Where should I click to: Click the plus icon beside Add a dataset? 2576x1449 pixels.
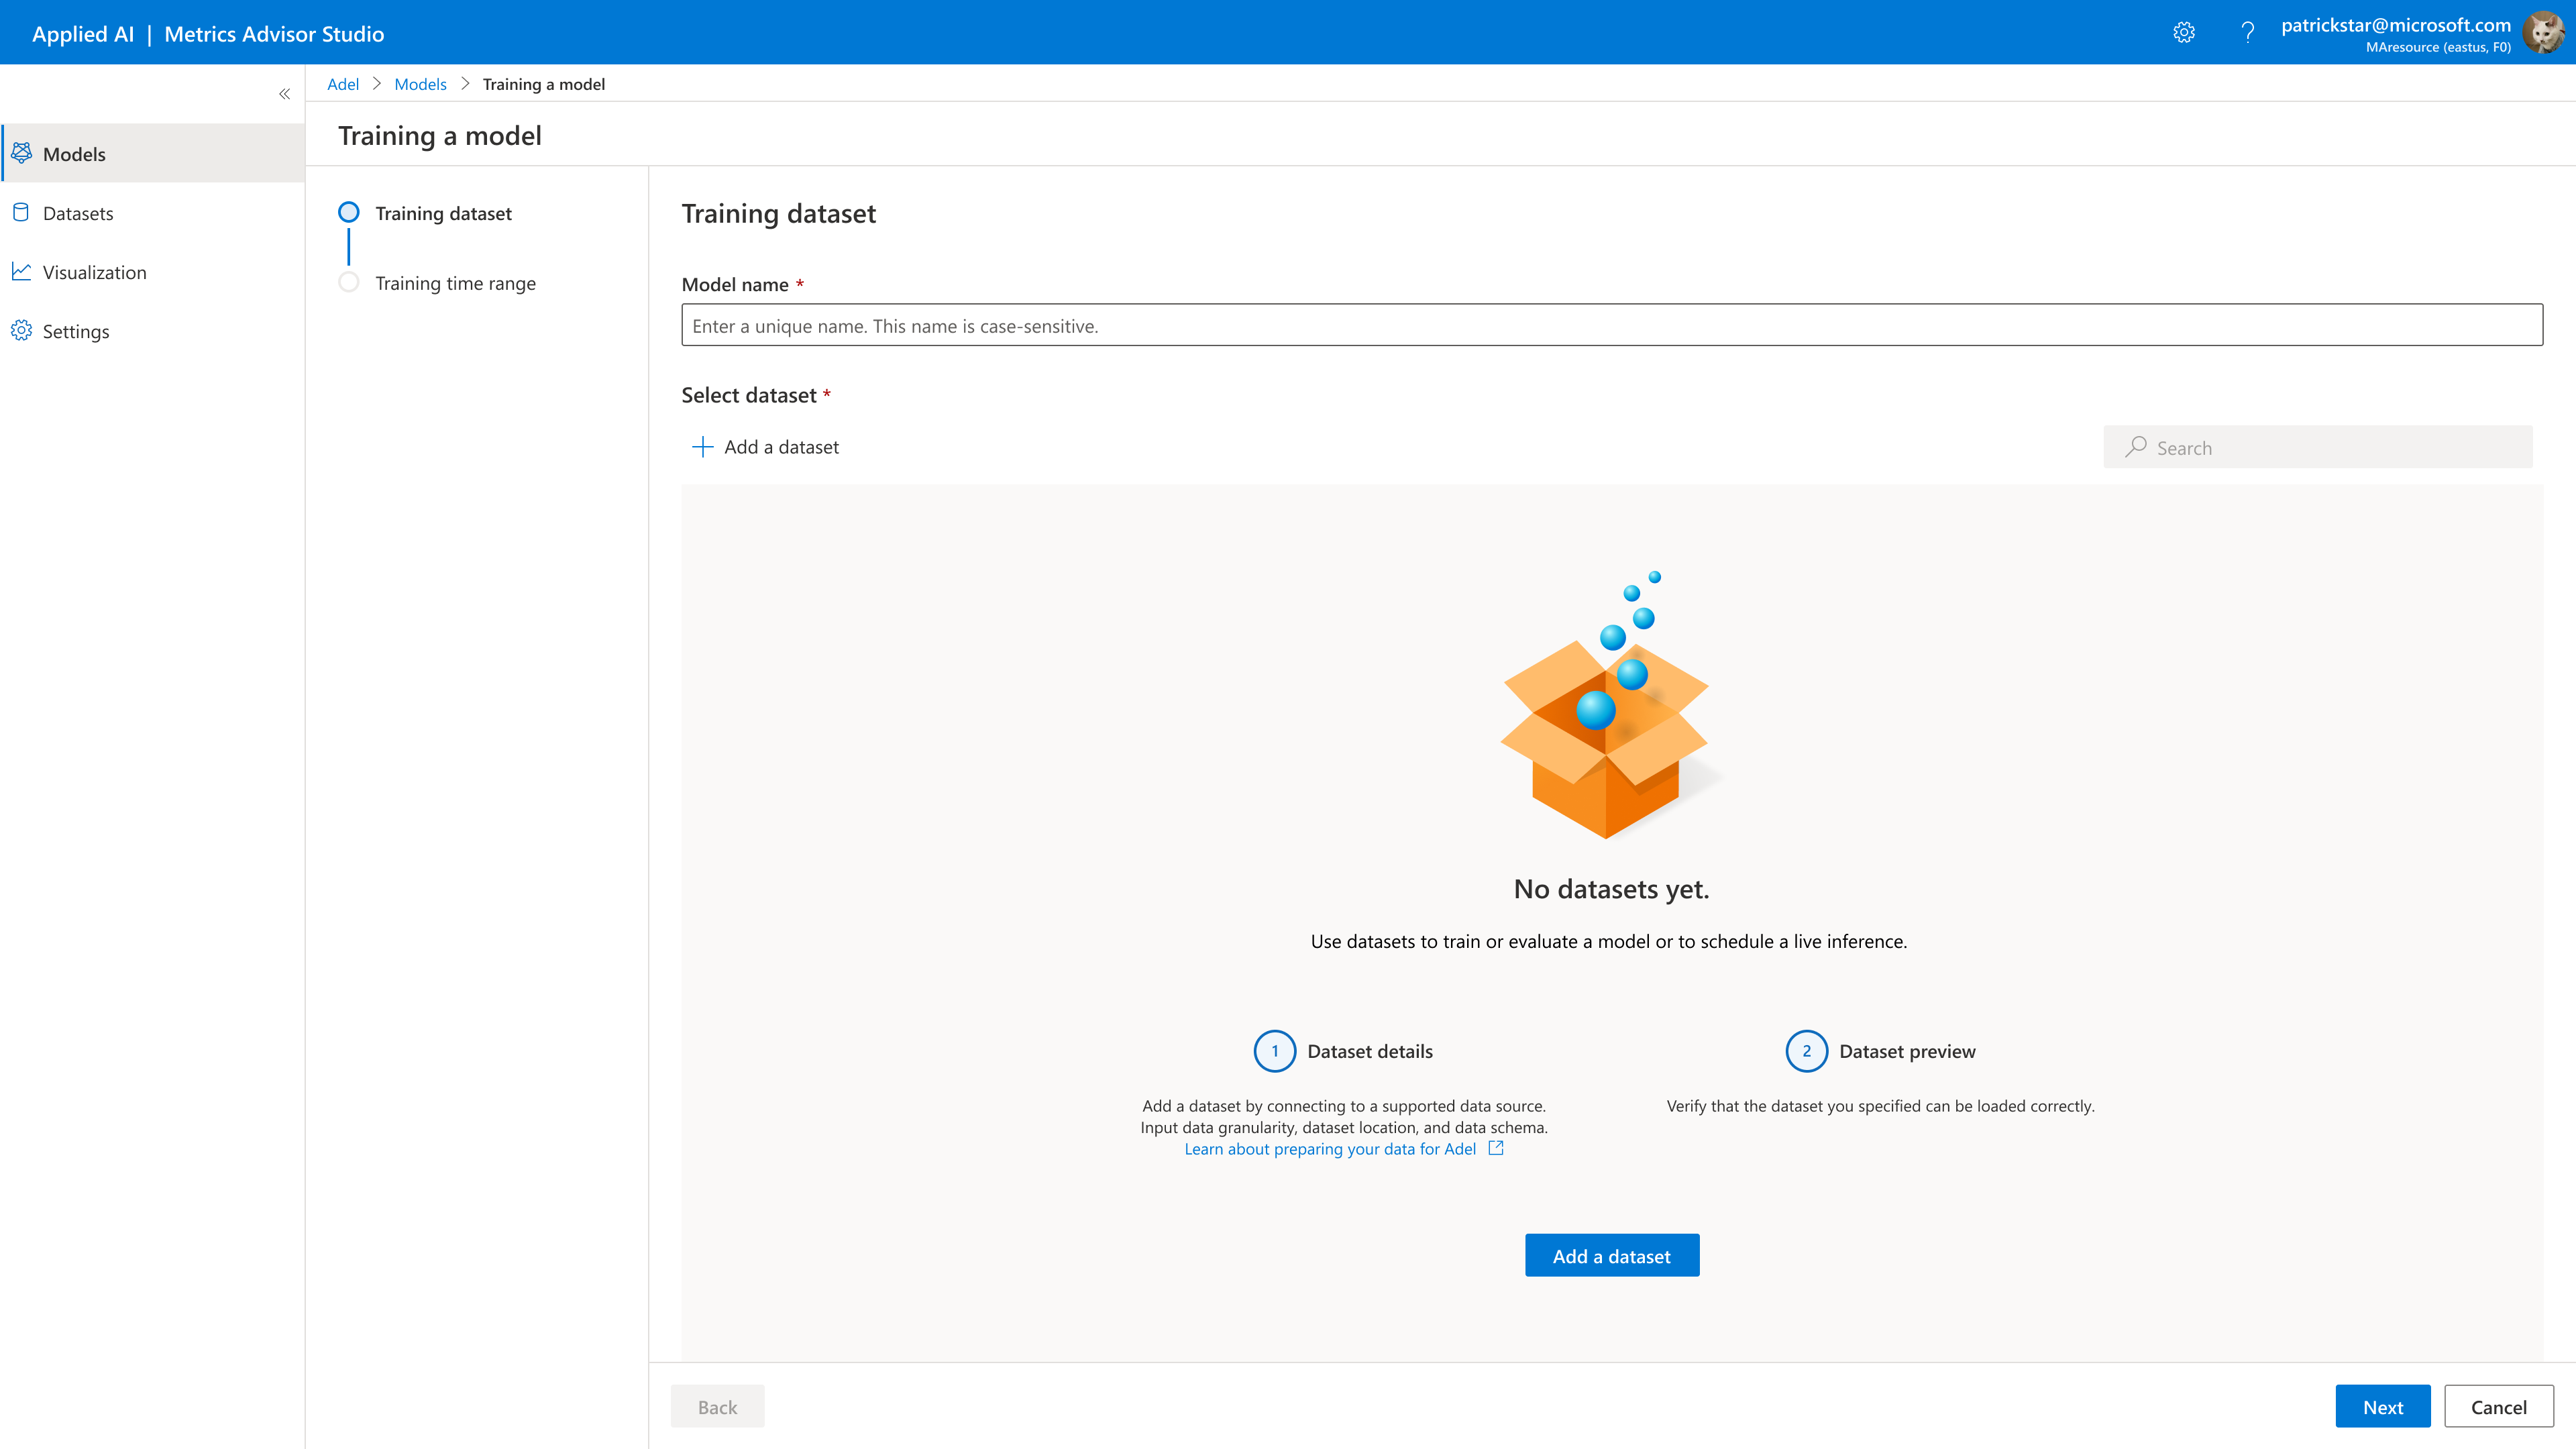click(x=703, y=447)
